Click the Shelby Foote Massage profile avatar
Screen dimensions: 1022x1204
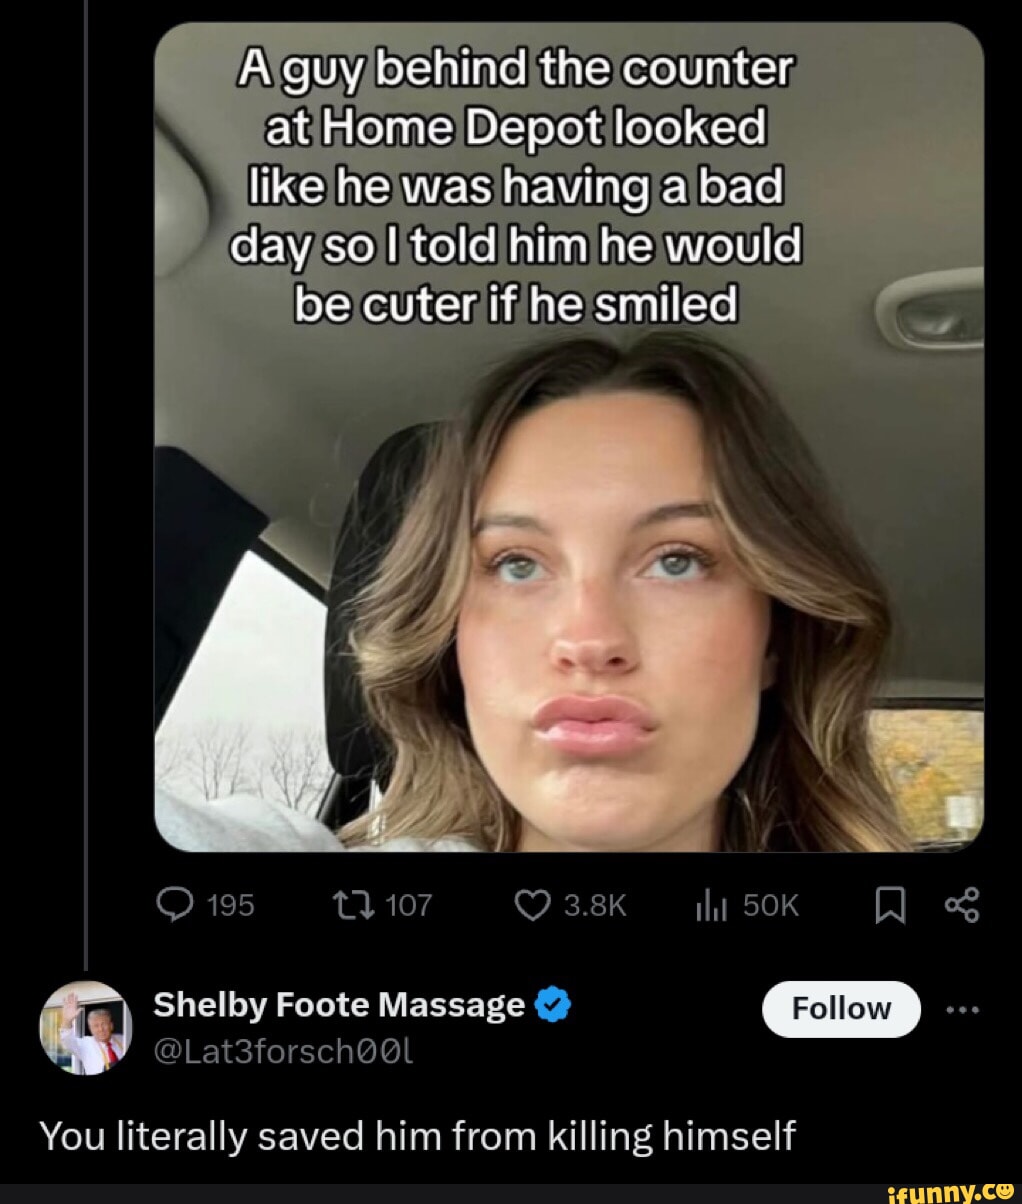(85, 1027)
